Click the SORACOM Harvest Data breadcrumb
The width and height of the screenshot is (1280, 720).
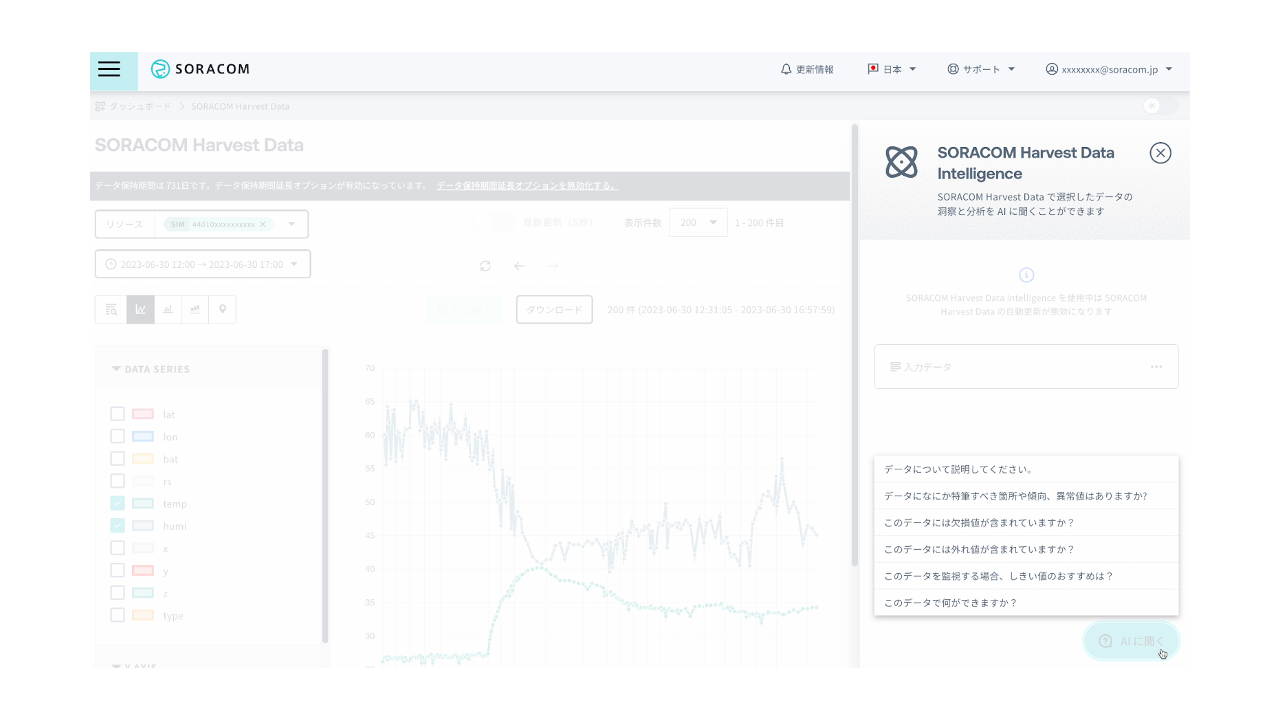(x=240, y=106)
